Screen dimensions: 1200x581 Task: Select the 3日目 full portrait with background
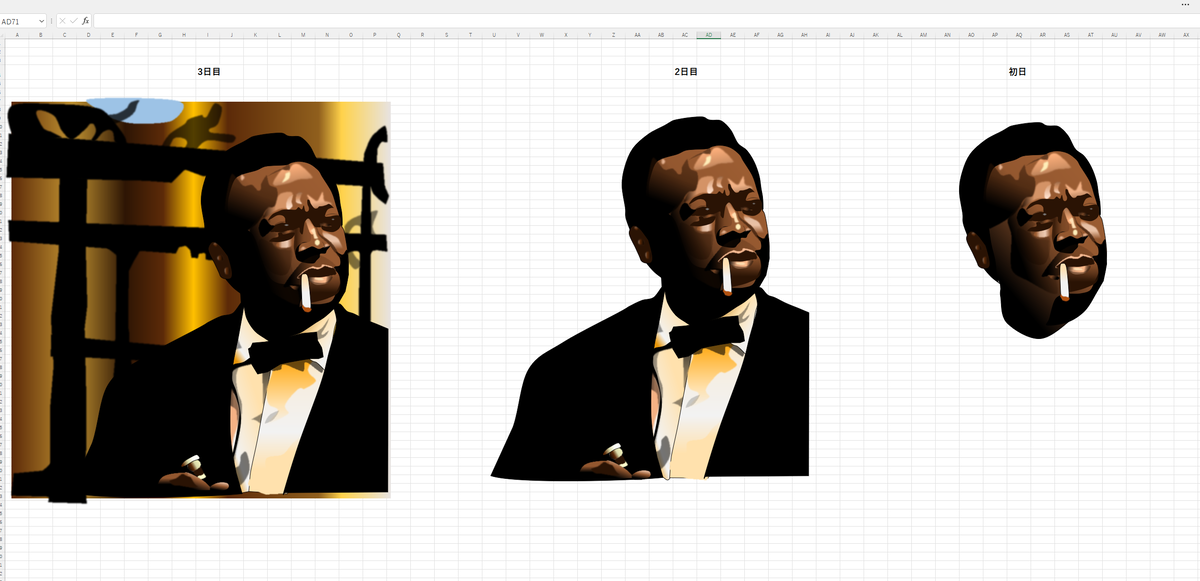point(198,299)
